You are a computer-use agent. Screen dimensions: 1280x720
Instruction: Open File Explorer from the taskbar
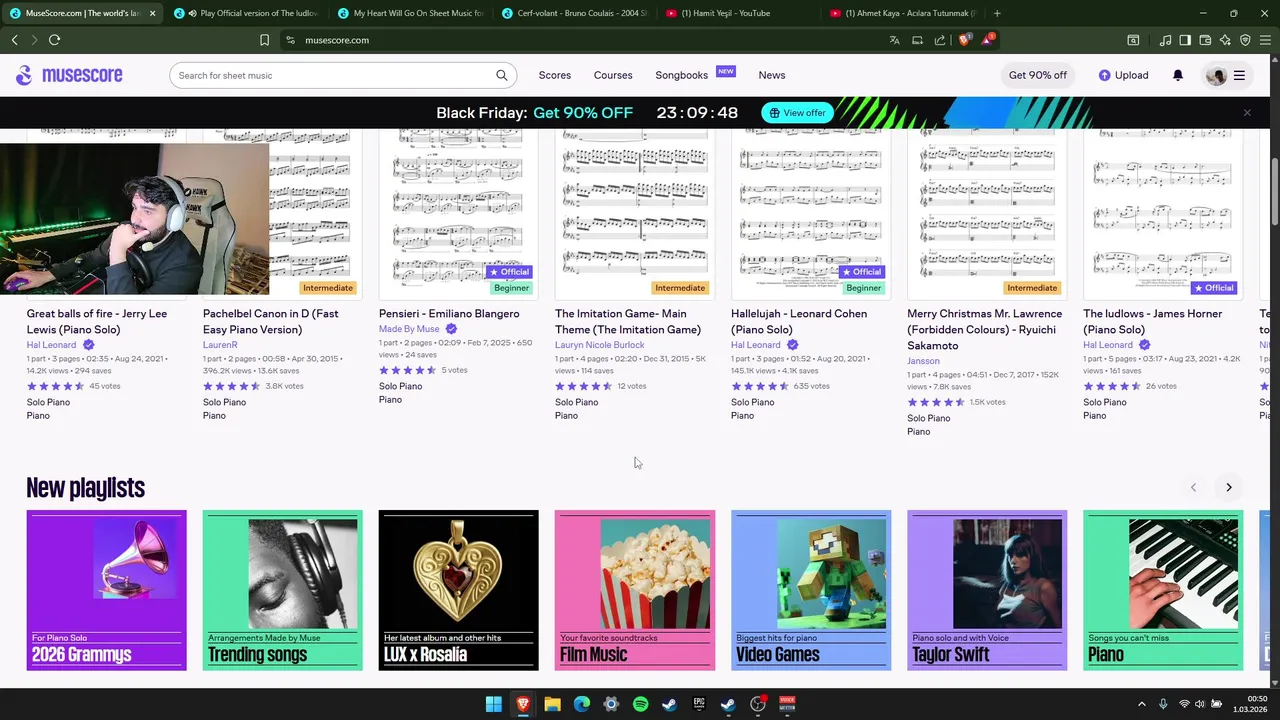(x=552, y=704)
